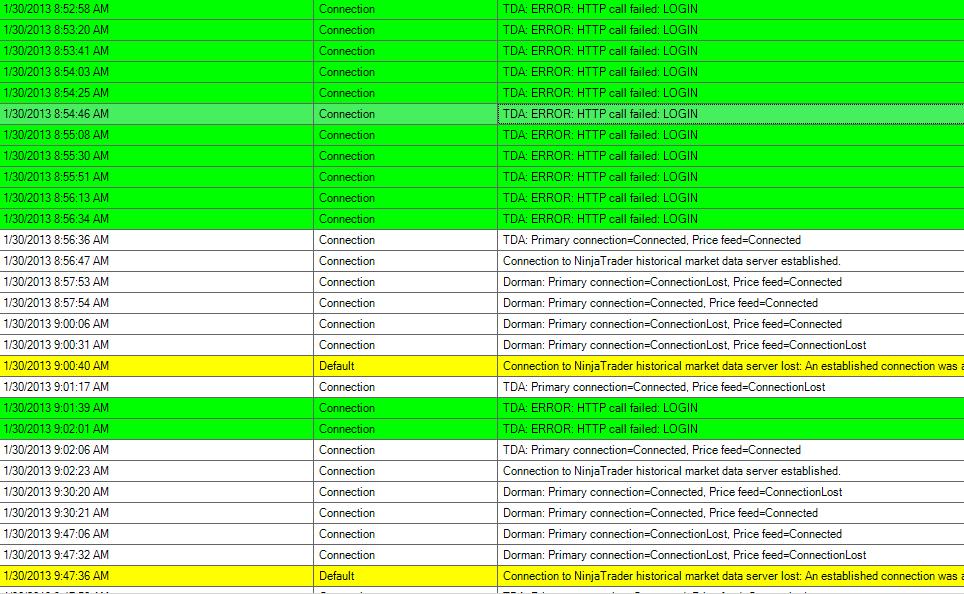
Task: Select the 8:56:34 AM timestamp cell
Action: [156, 218]
